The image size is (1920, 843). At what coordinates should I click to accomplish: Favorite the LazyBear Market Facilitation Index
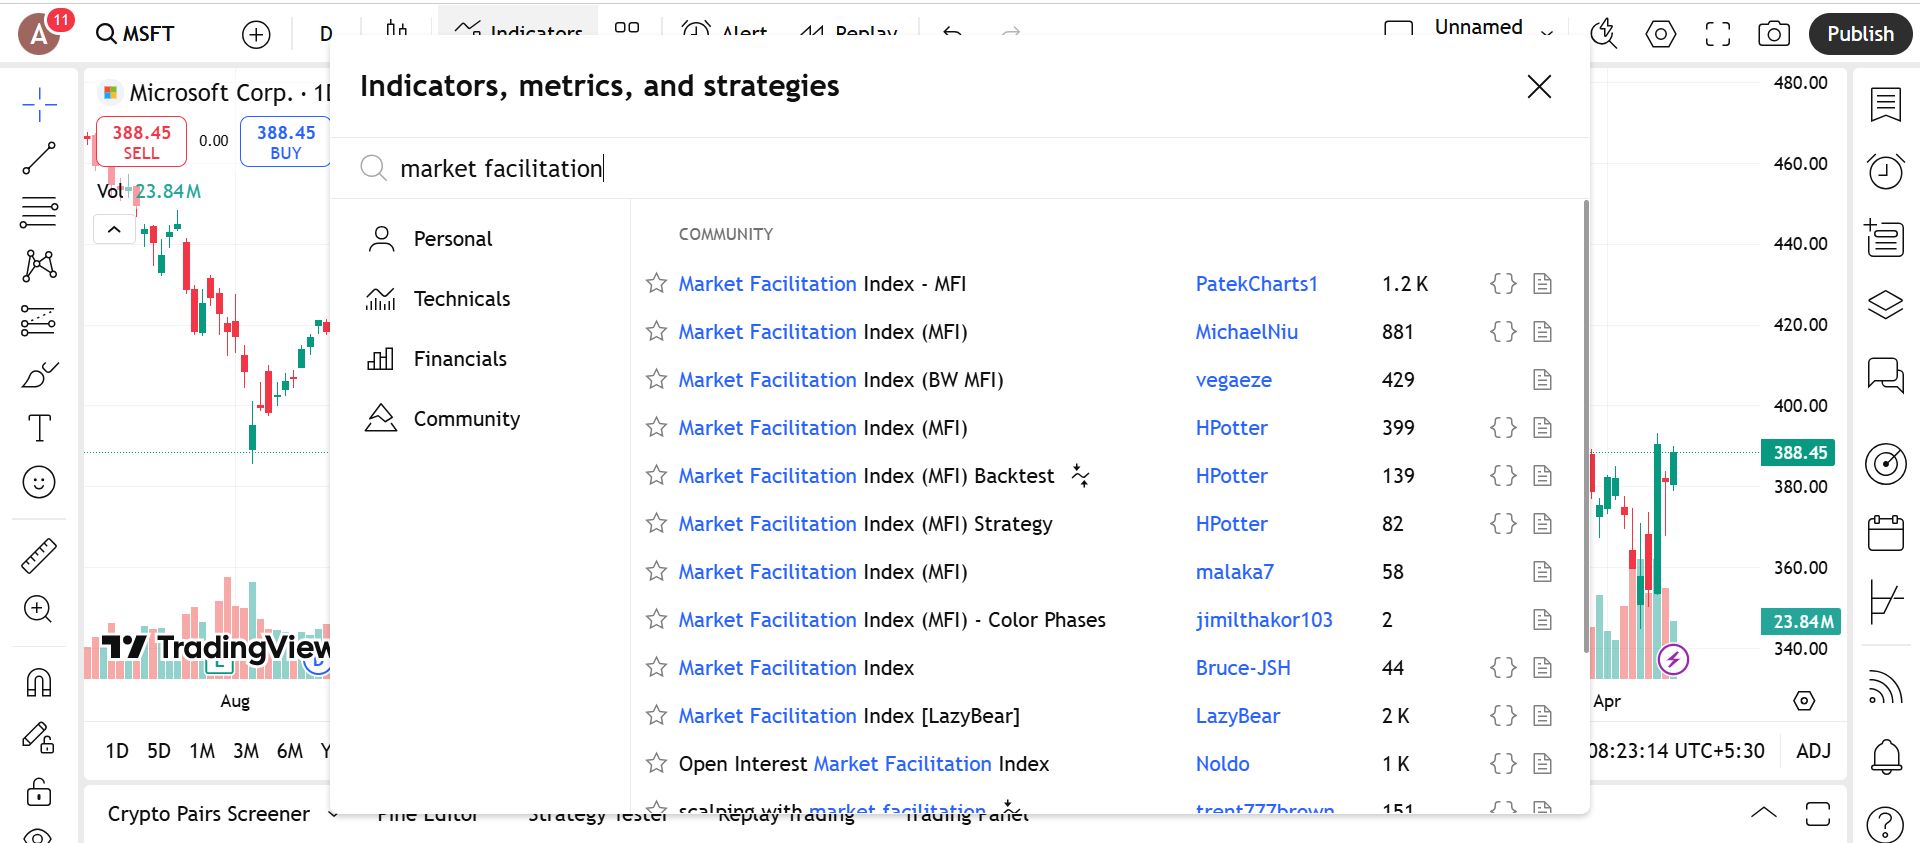click(x=656, y=716)
